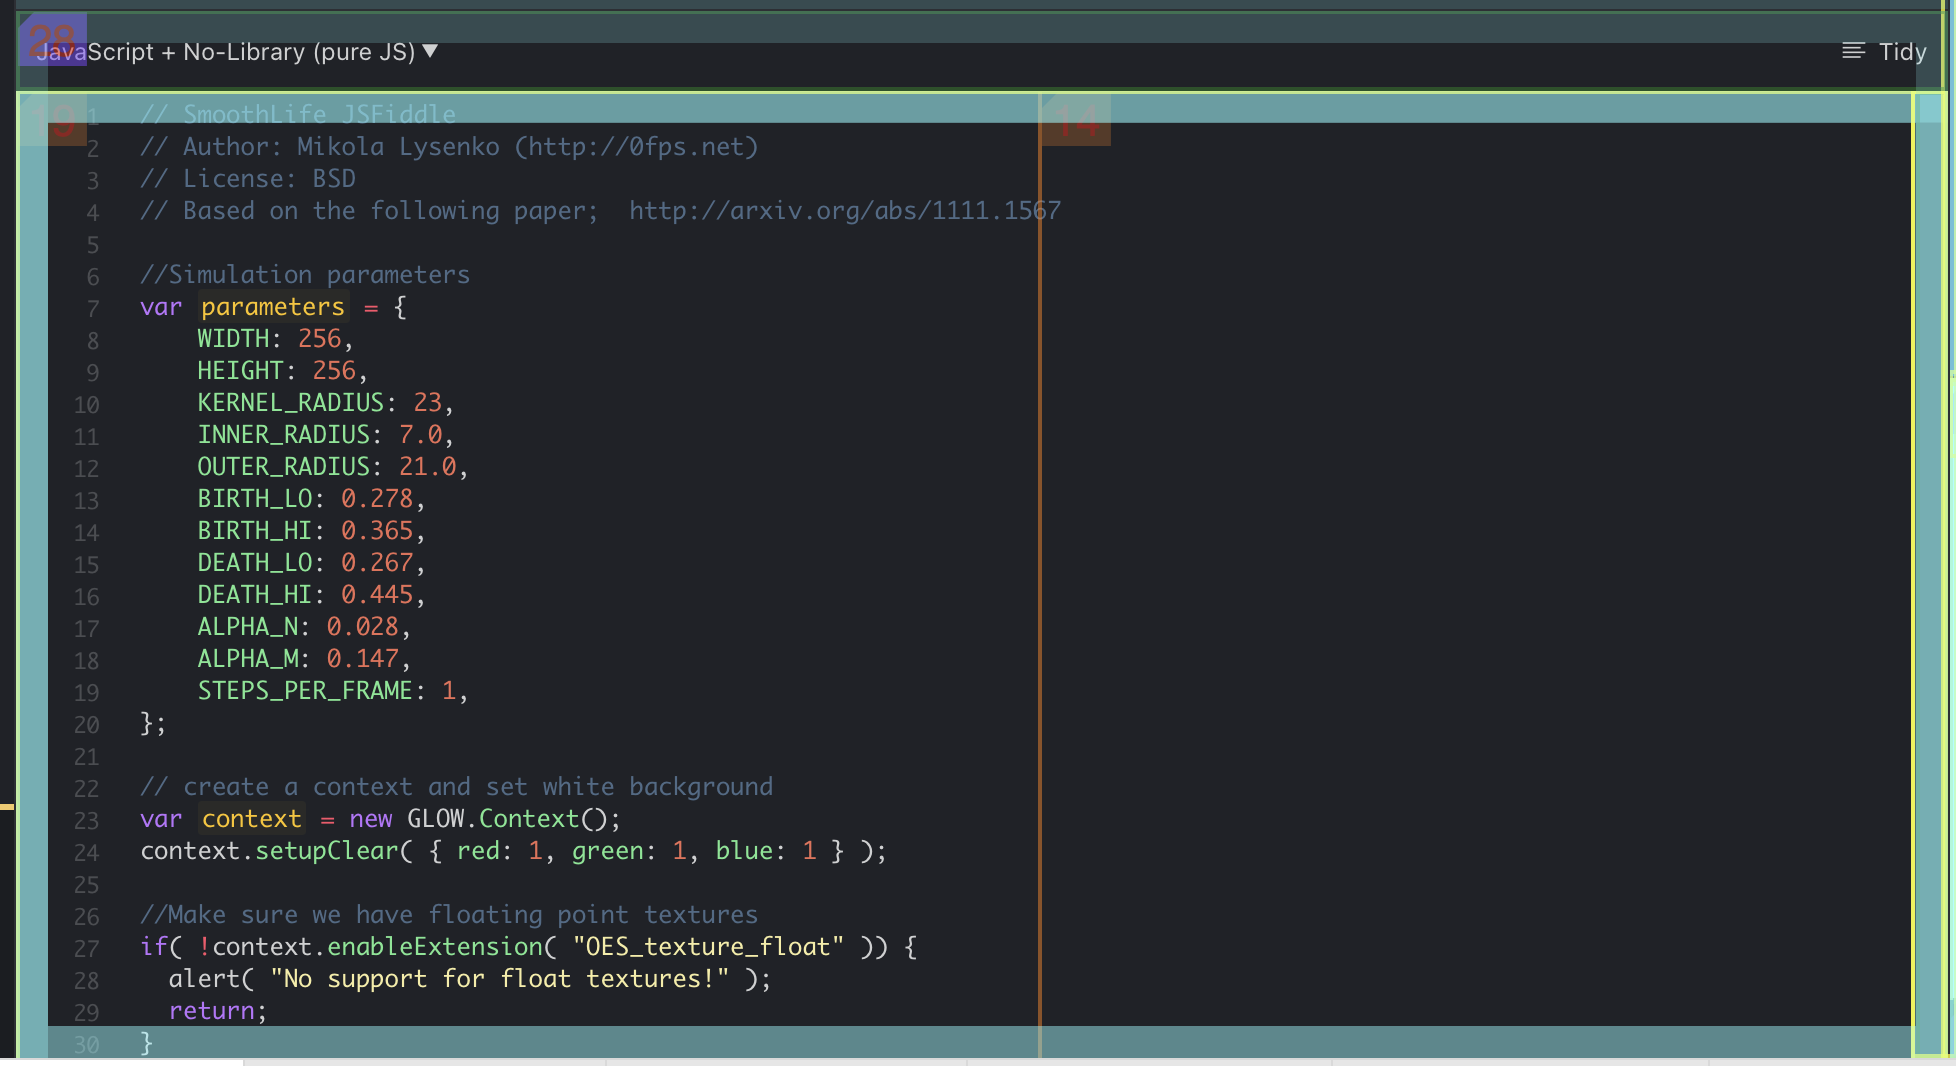Click the OES_texture_float string literal
The image size is (1956, 1066).
(707, 946)
